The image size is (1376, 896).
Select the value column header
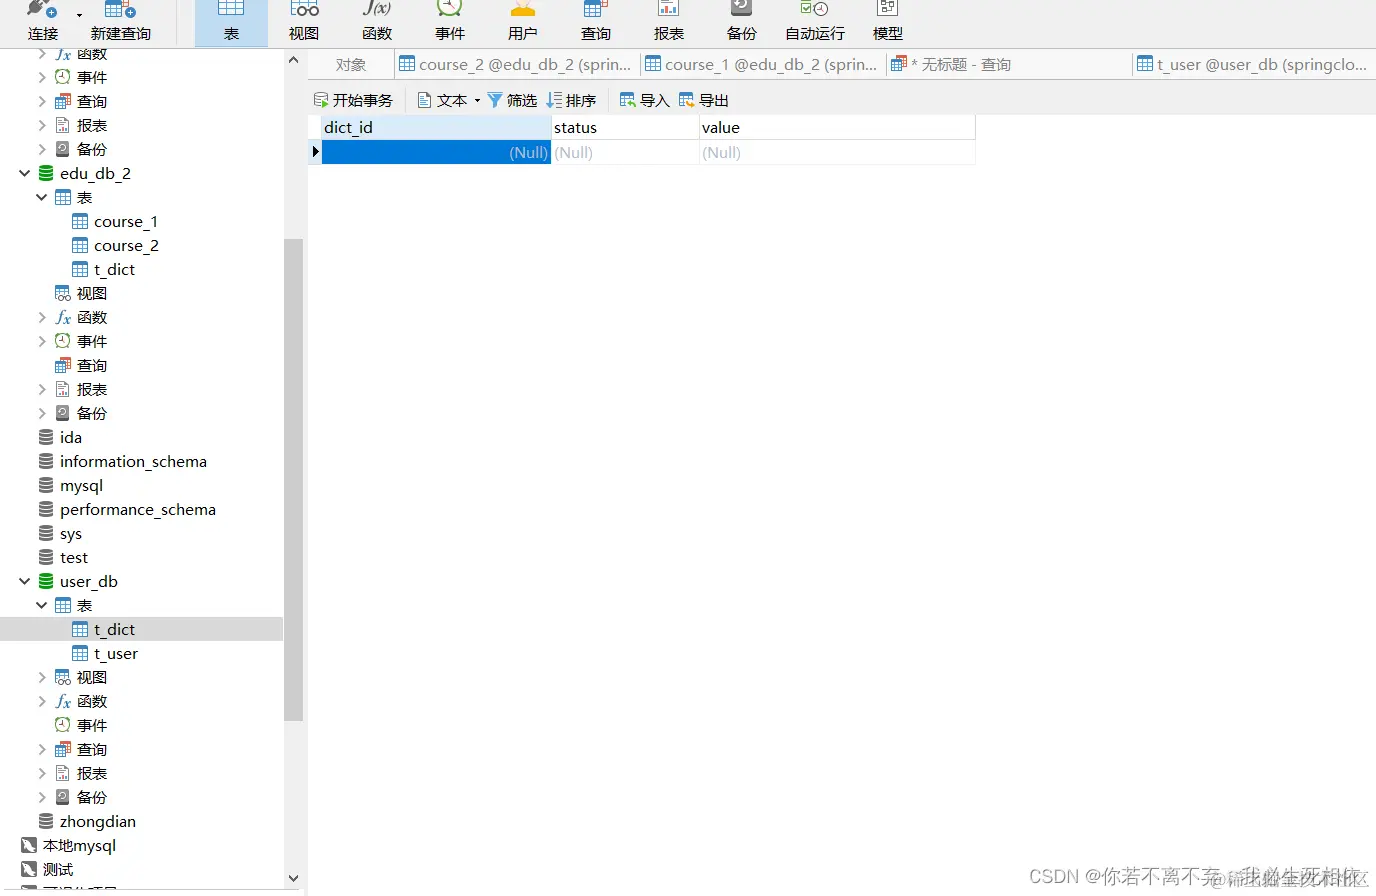click(837, 128)
